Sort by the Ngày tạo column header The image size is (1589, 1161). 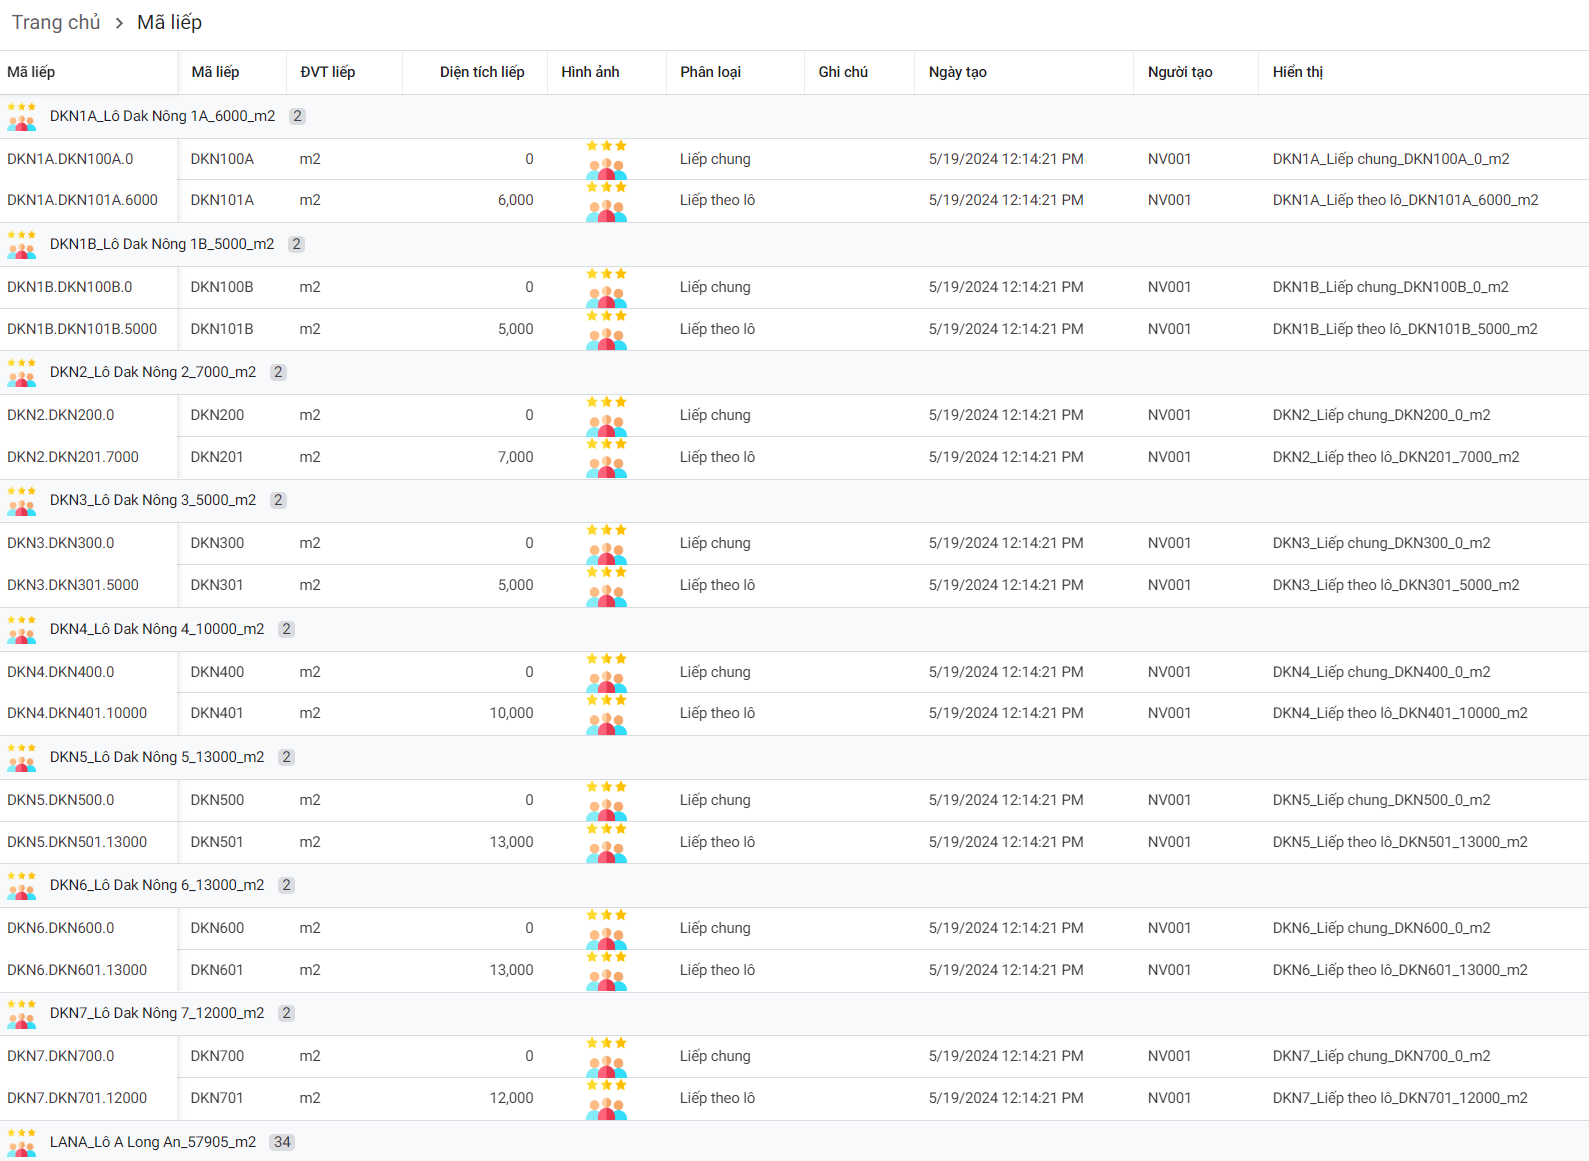point(957,72)
